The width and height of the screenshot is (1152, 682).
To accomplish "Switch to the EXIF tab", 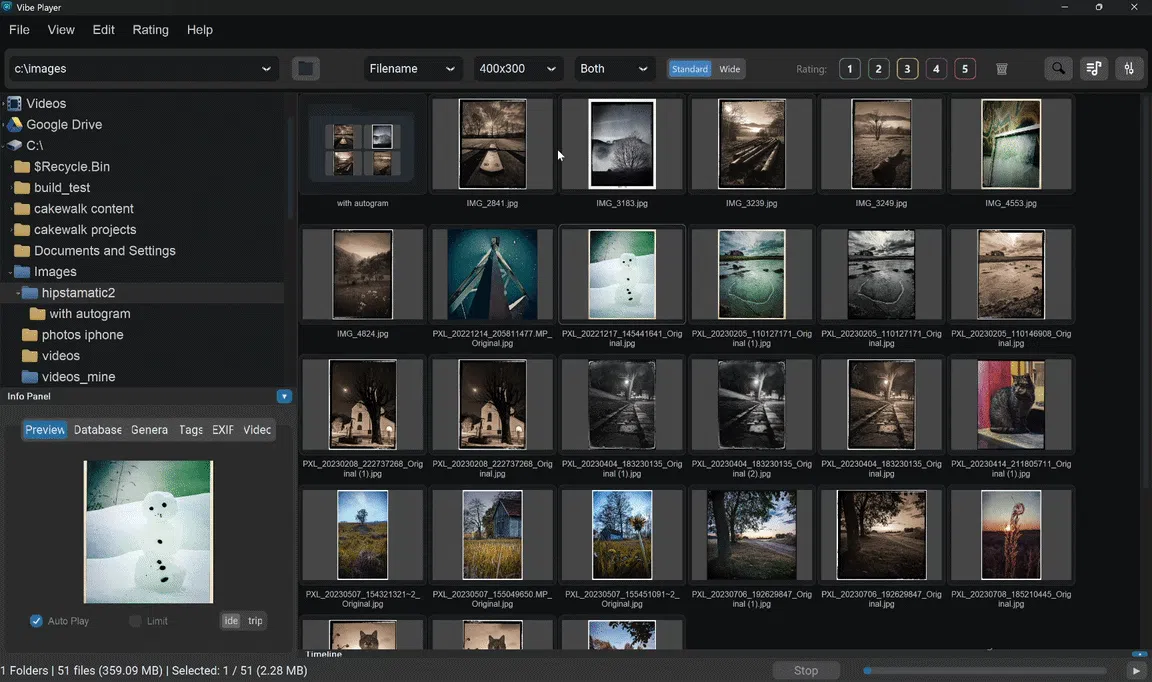I will pyautogui.click(x=223, y=430).
